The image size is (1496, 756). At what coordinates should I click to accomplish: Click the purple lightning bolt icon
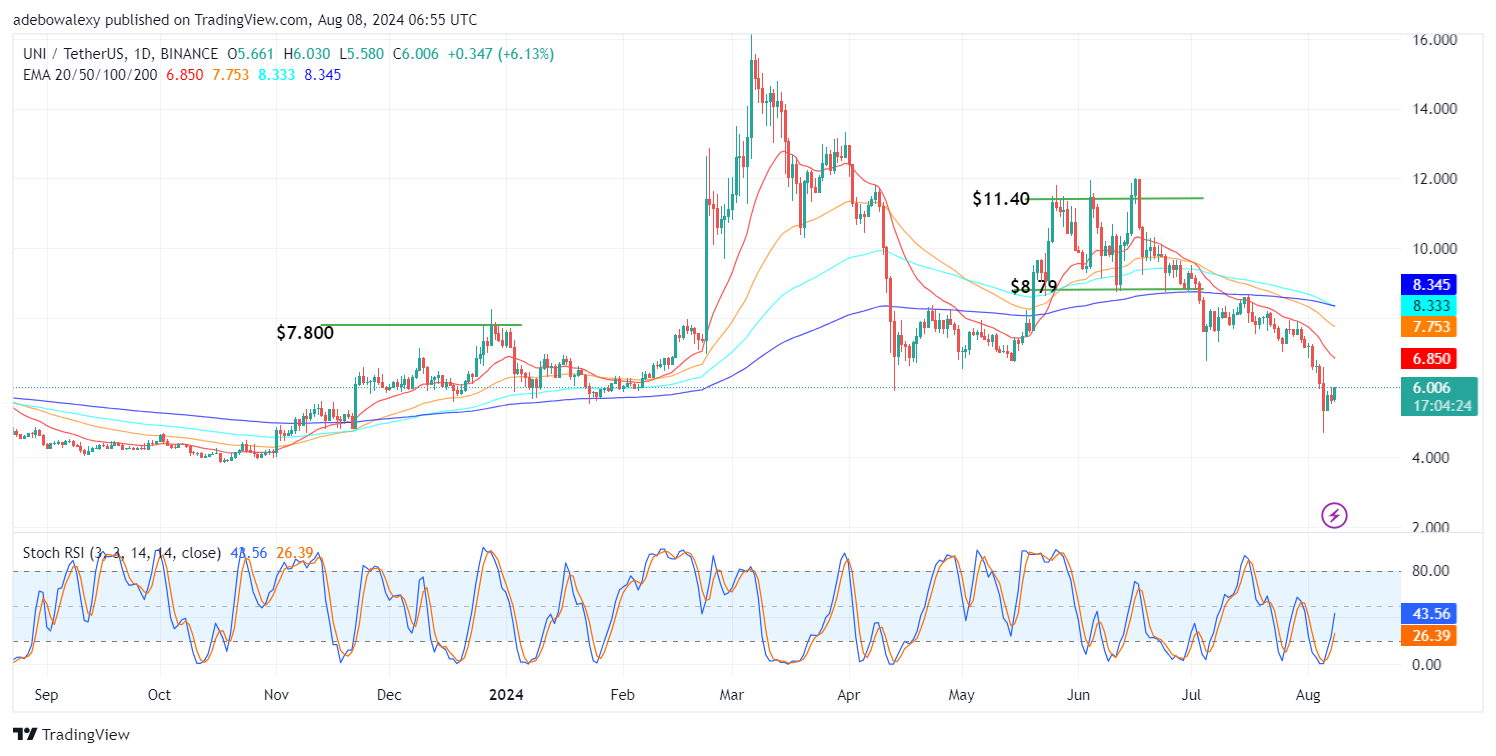point(1334,516)
